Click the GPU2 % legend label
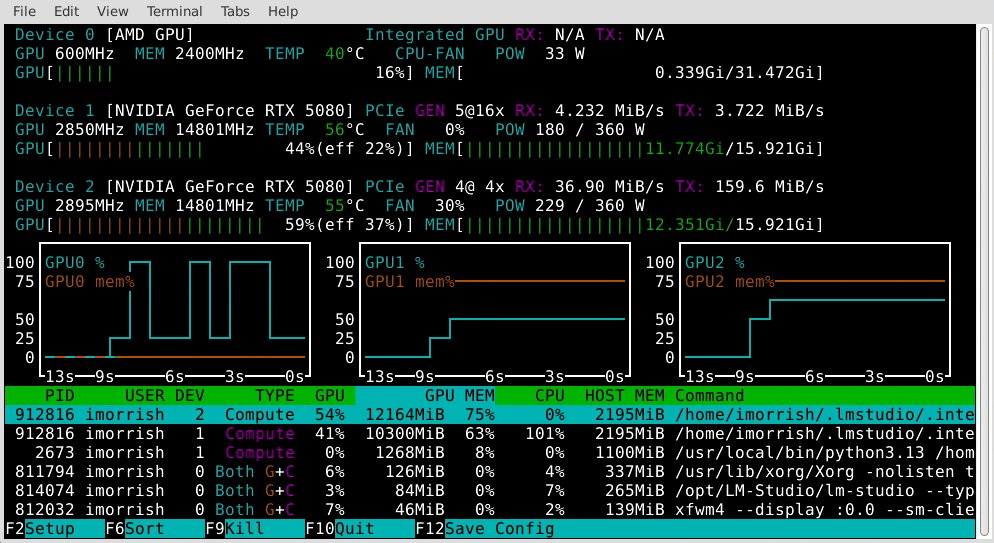Viewport: 994px width, 543px height. [x=714, y=262]
